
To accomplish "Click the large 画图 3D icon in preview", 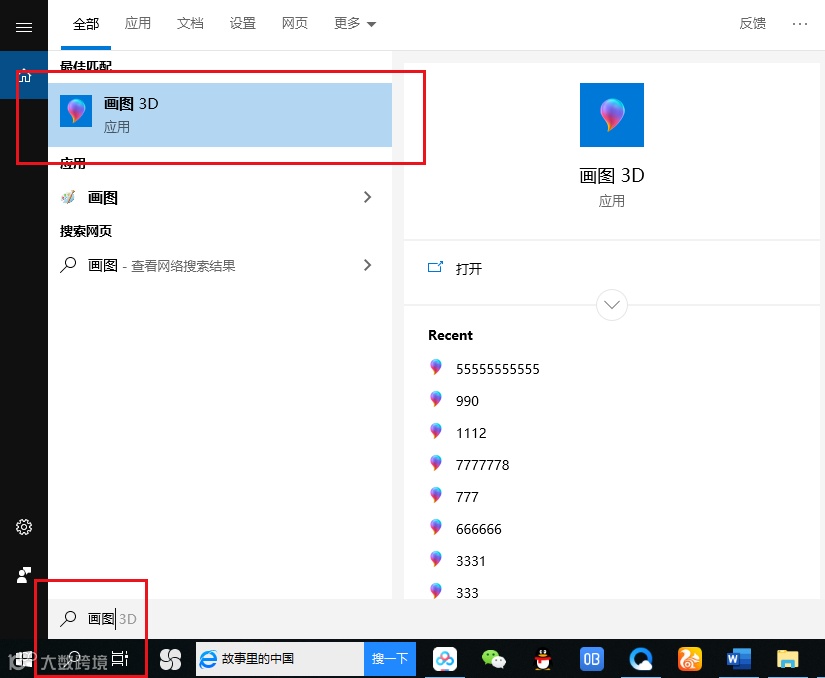I will (x=611, y=115).
